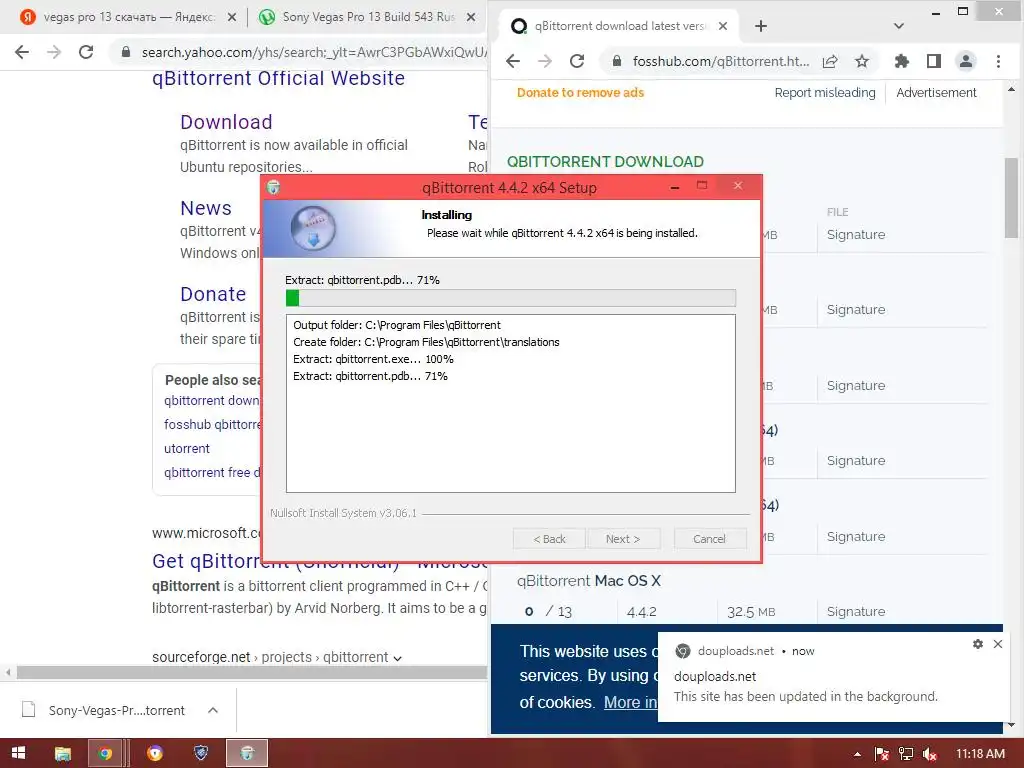1024x768 pixels.
Task: Switch to Chrome in the taskbar
Action: (x=105, y=754)
